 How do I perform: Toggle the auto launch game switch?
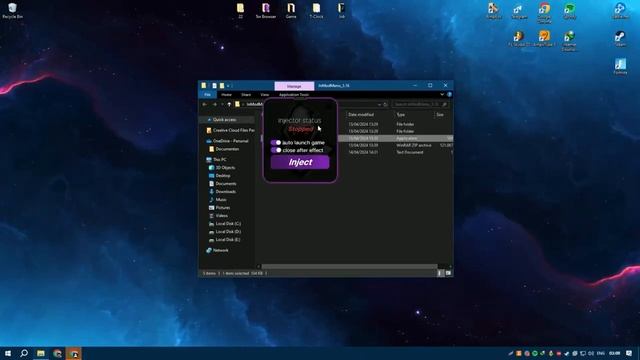276,142
